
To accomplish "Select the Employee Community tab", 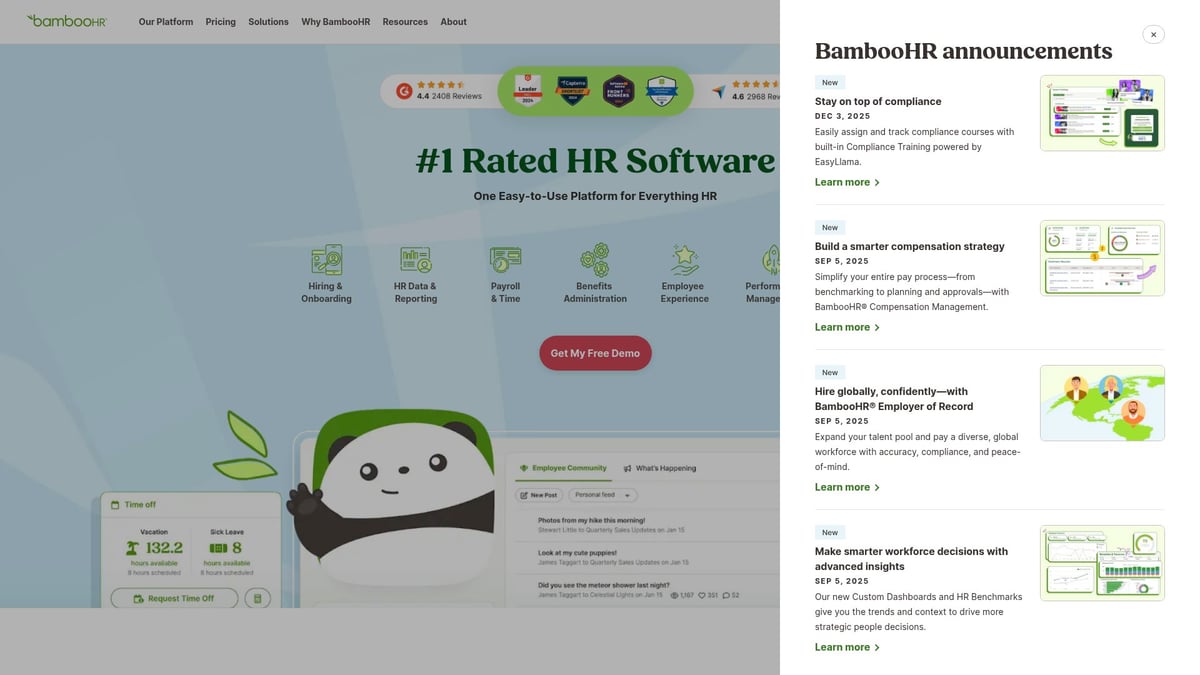I will pos(565,467).
